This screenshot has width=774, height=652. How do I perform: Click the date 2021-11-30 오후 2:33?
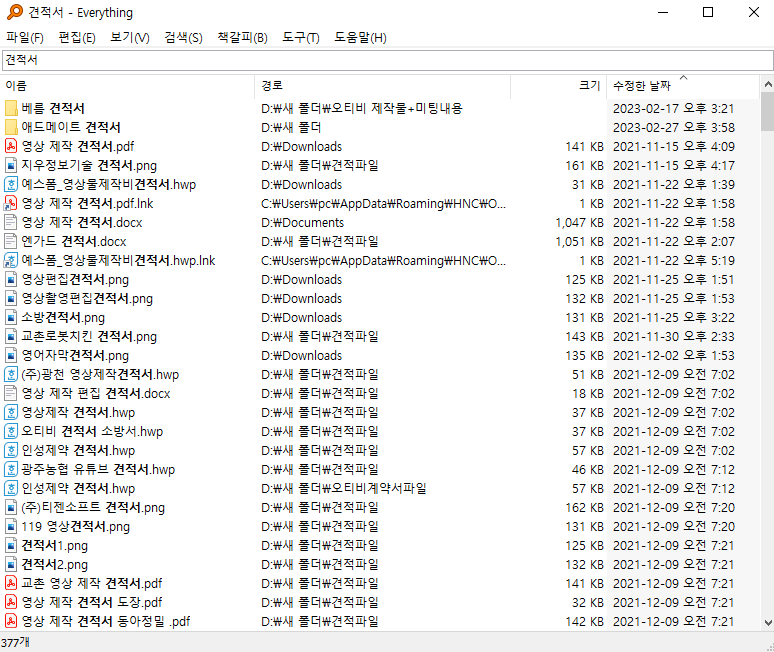click(674, 336)
